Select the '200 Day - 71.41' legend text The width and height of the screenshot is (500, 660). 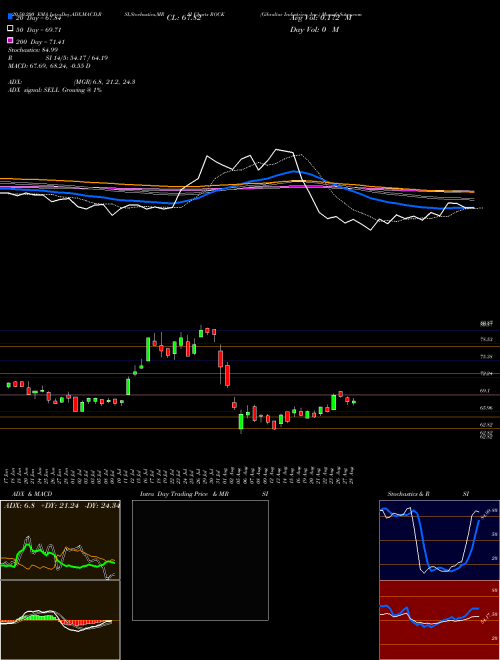(x=40, y=42)
